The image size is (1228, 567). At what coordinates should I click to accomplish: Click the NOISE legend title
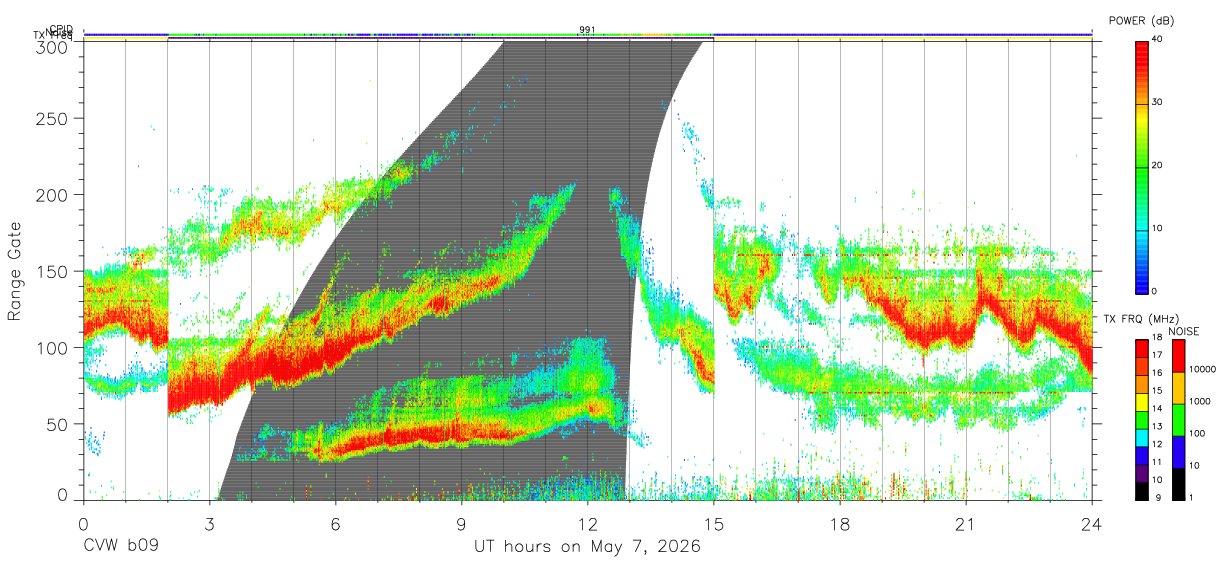pyautogui.click(x=1184, y=331)
